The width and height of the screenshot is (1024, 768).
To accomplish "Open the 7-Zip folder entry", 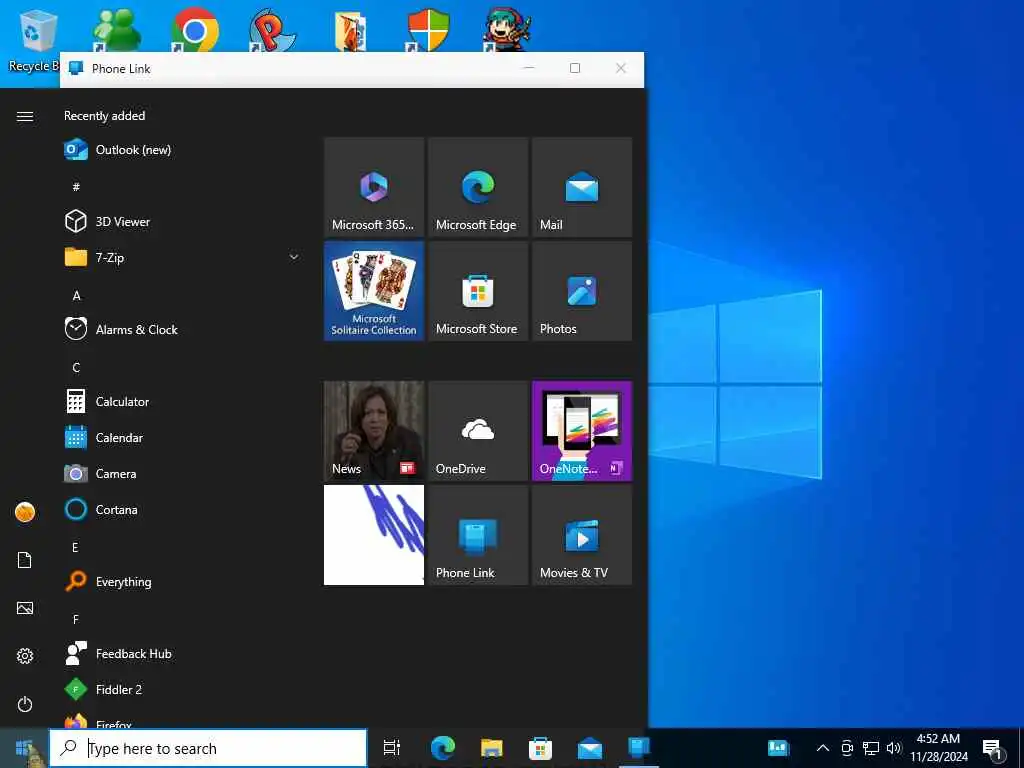I will pyautogui.click(x=183, y=257).
